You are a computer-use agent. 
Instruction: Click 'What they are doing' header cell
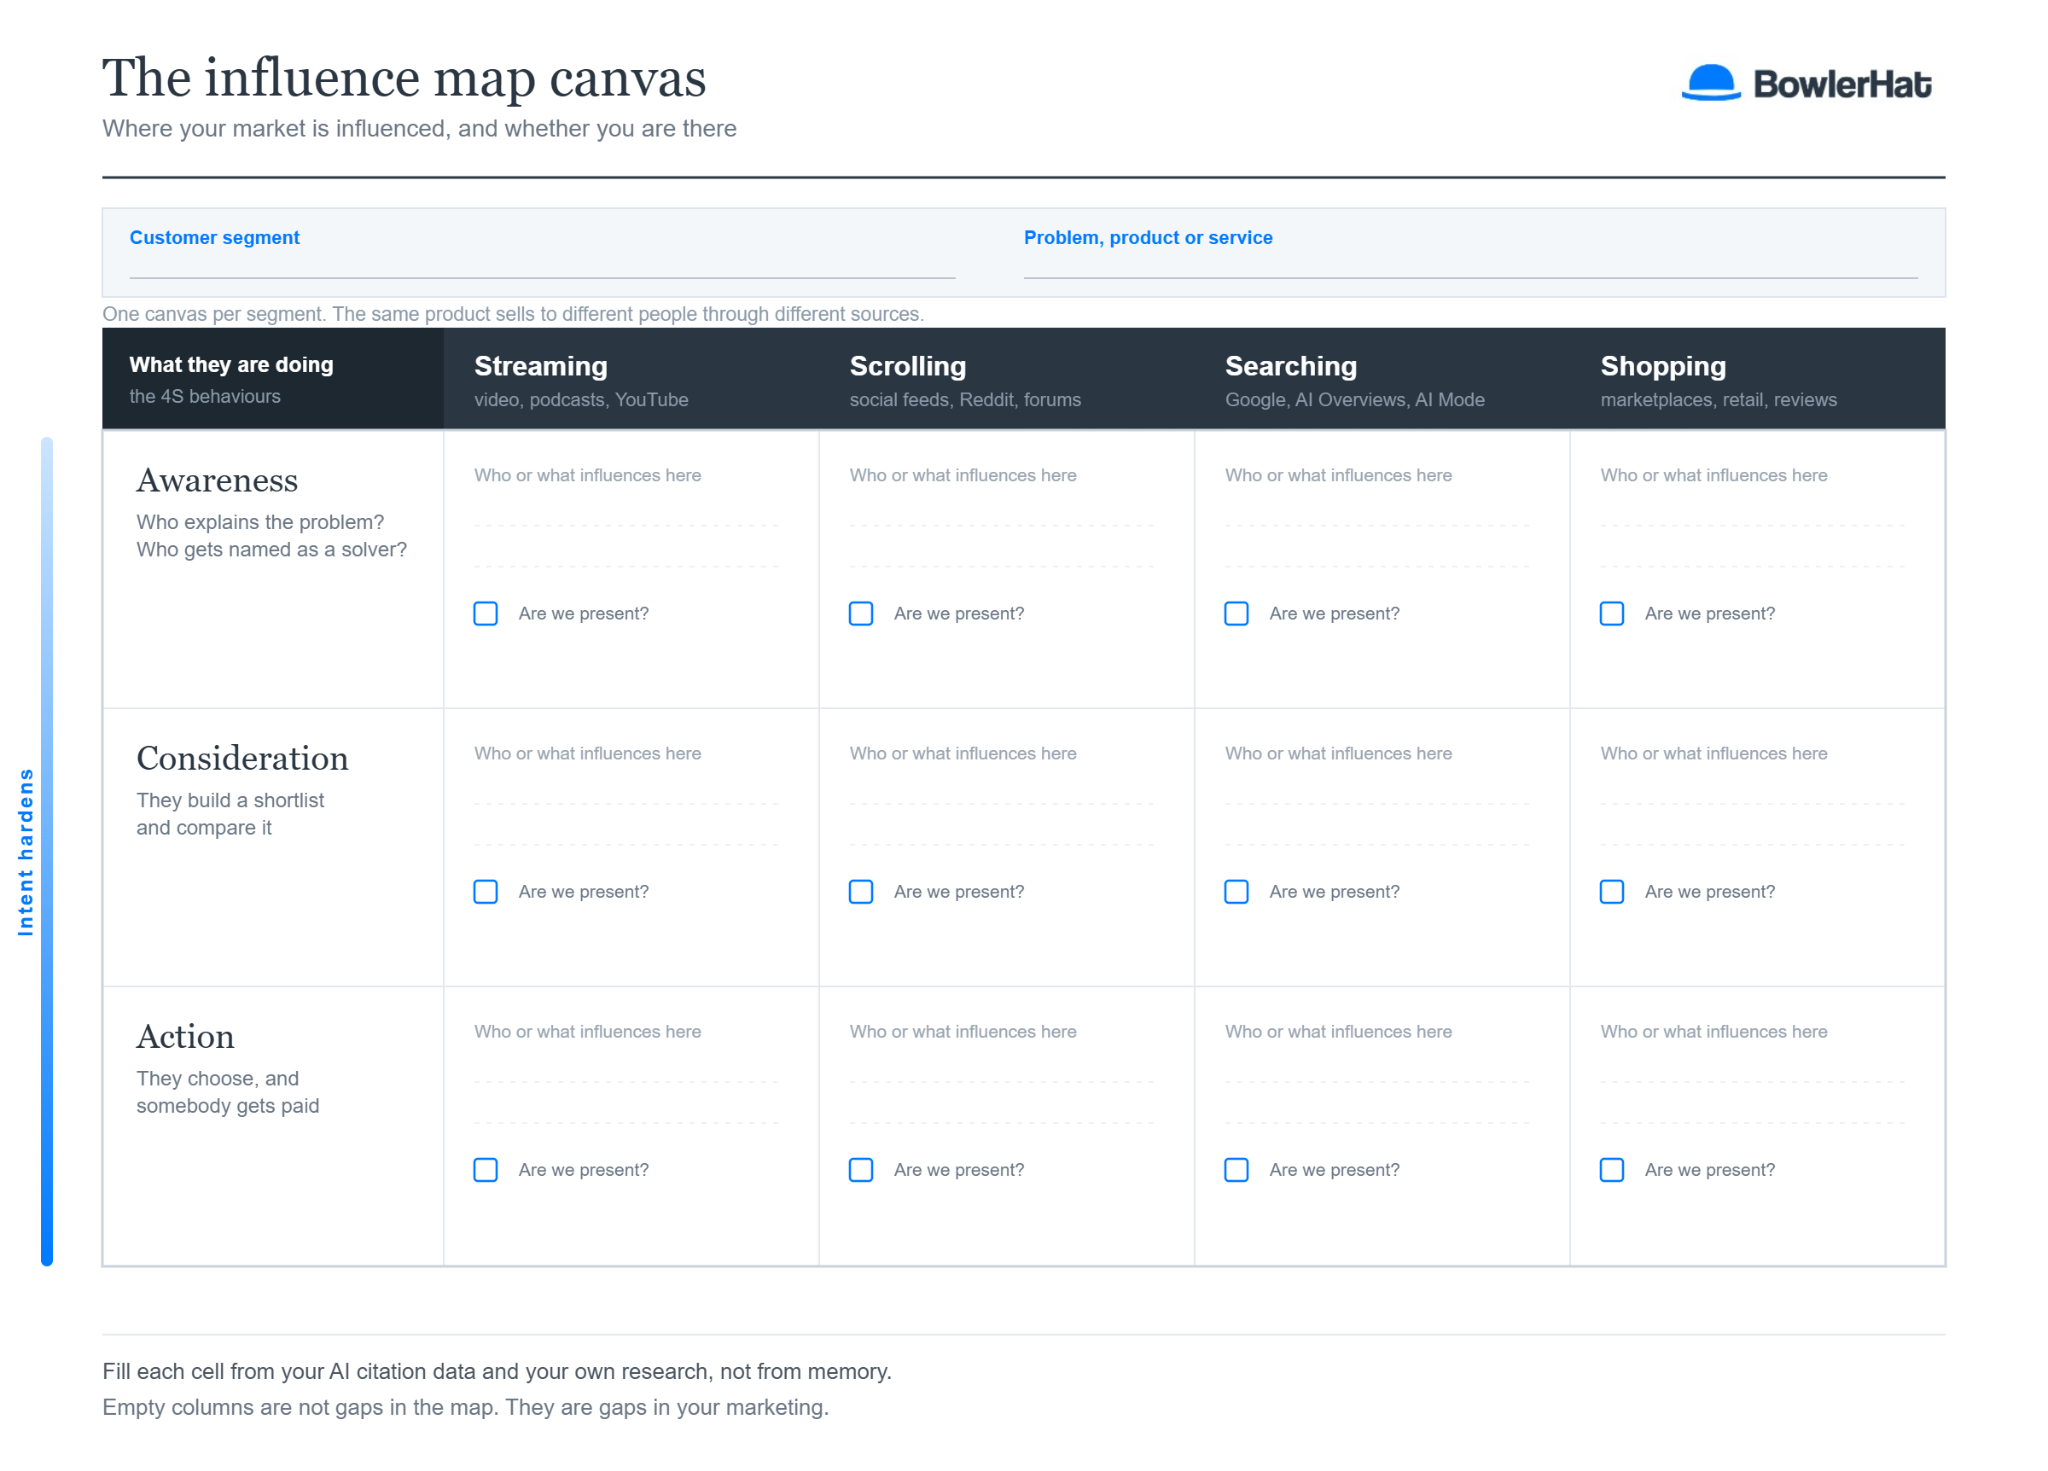(x=273, y=379)
